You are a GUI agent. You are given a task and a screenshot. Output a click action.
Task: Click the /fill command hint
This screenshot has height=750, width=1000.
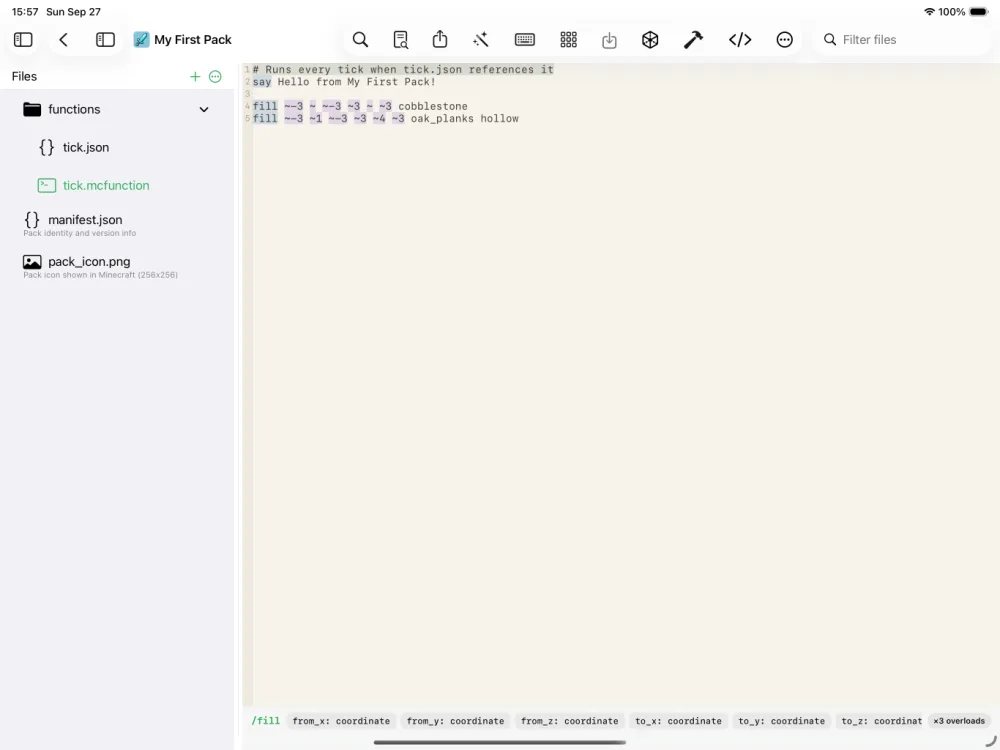tap(265, 721)
